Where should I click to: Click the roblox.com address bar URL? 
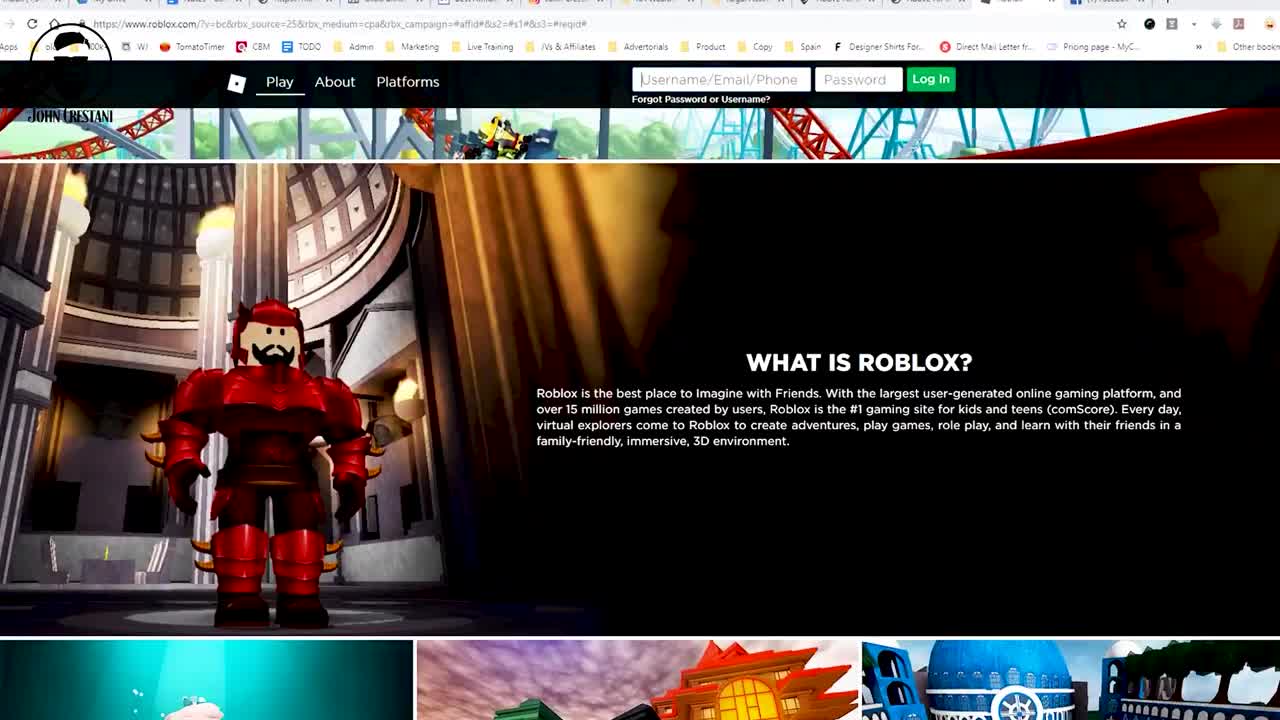(x=340, y=24)
